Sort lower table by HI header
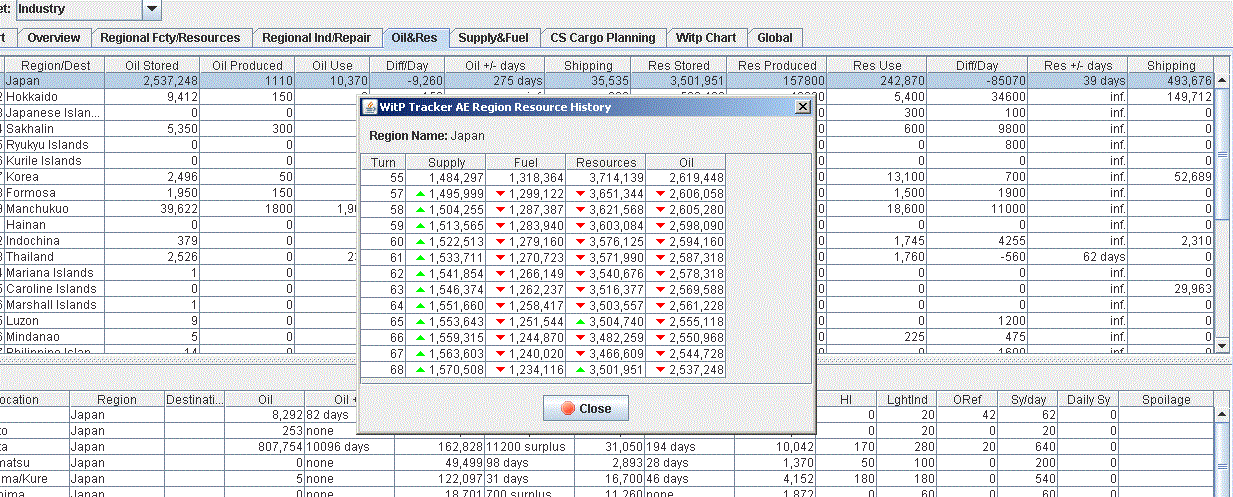 point(846,399)
